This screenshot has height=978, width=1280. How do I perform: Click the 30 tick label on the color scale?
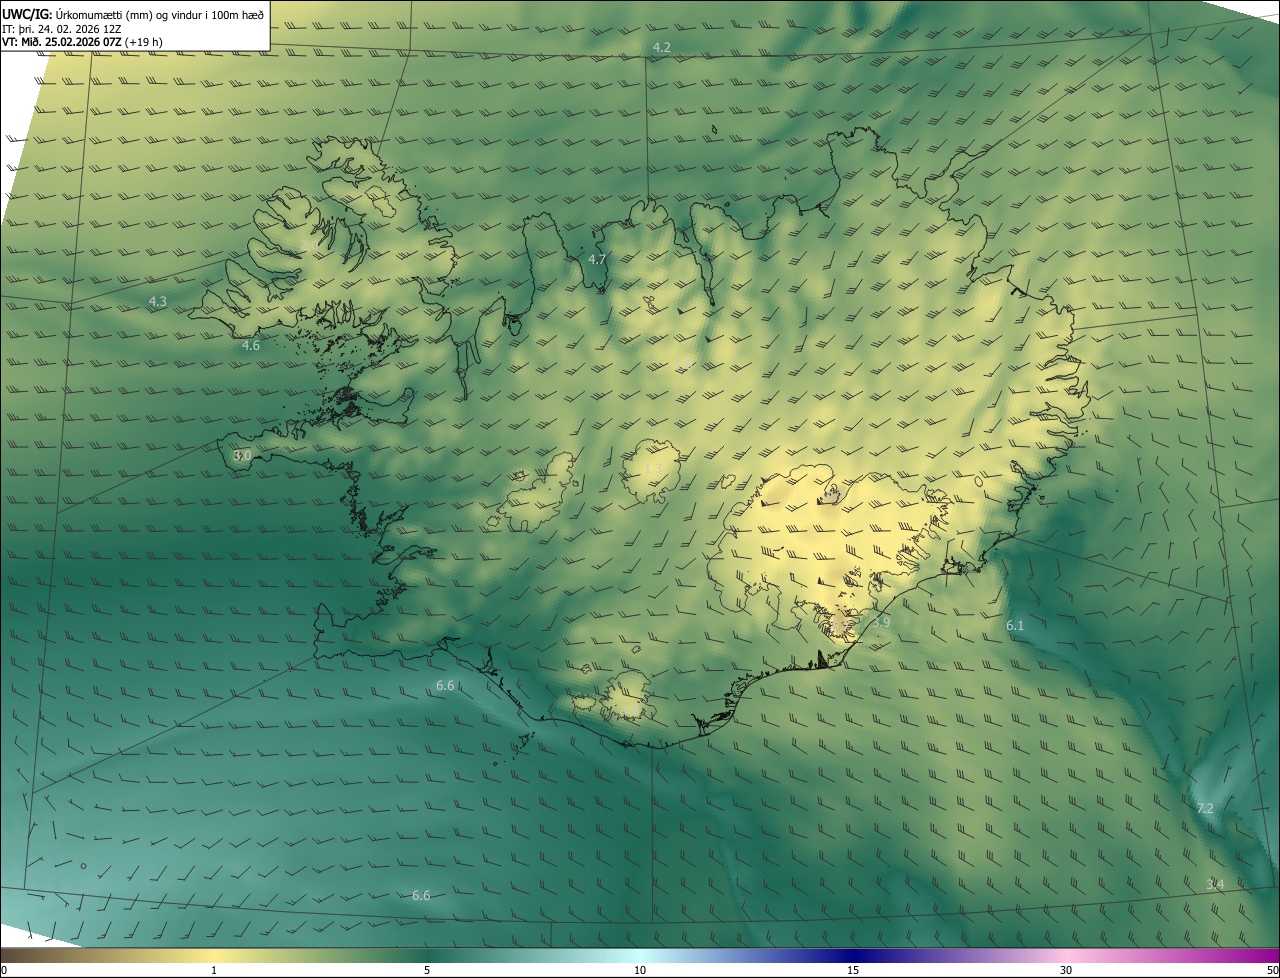[x=1066, y=970]
